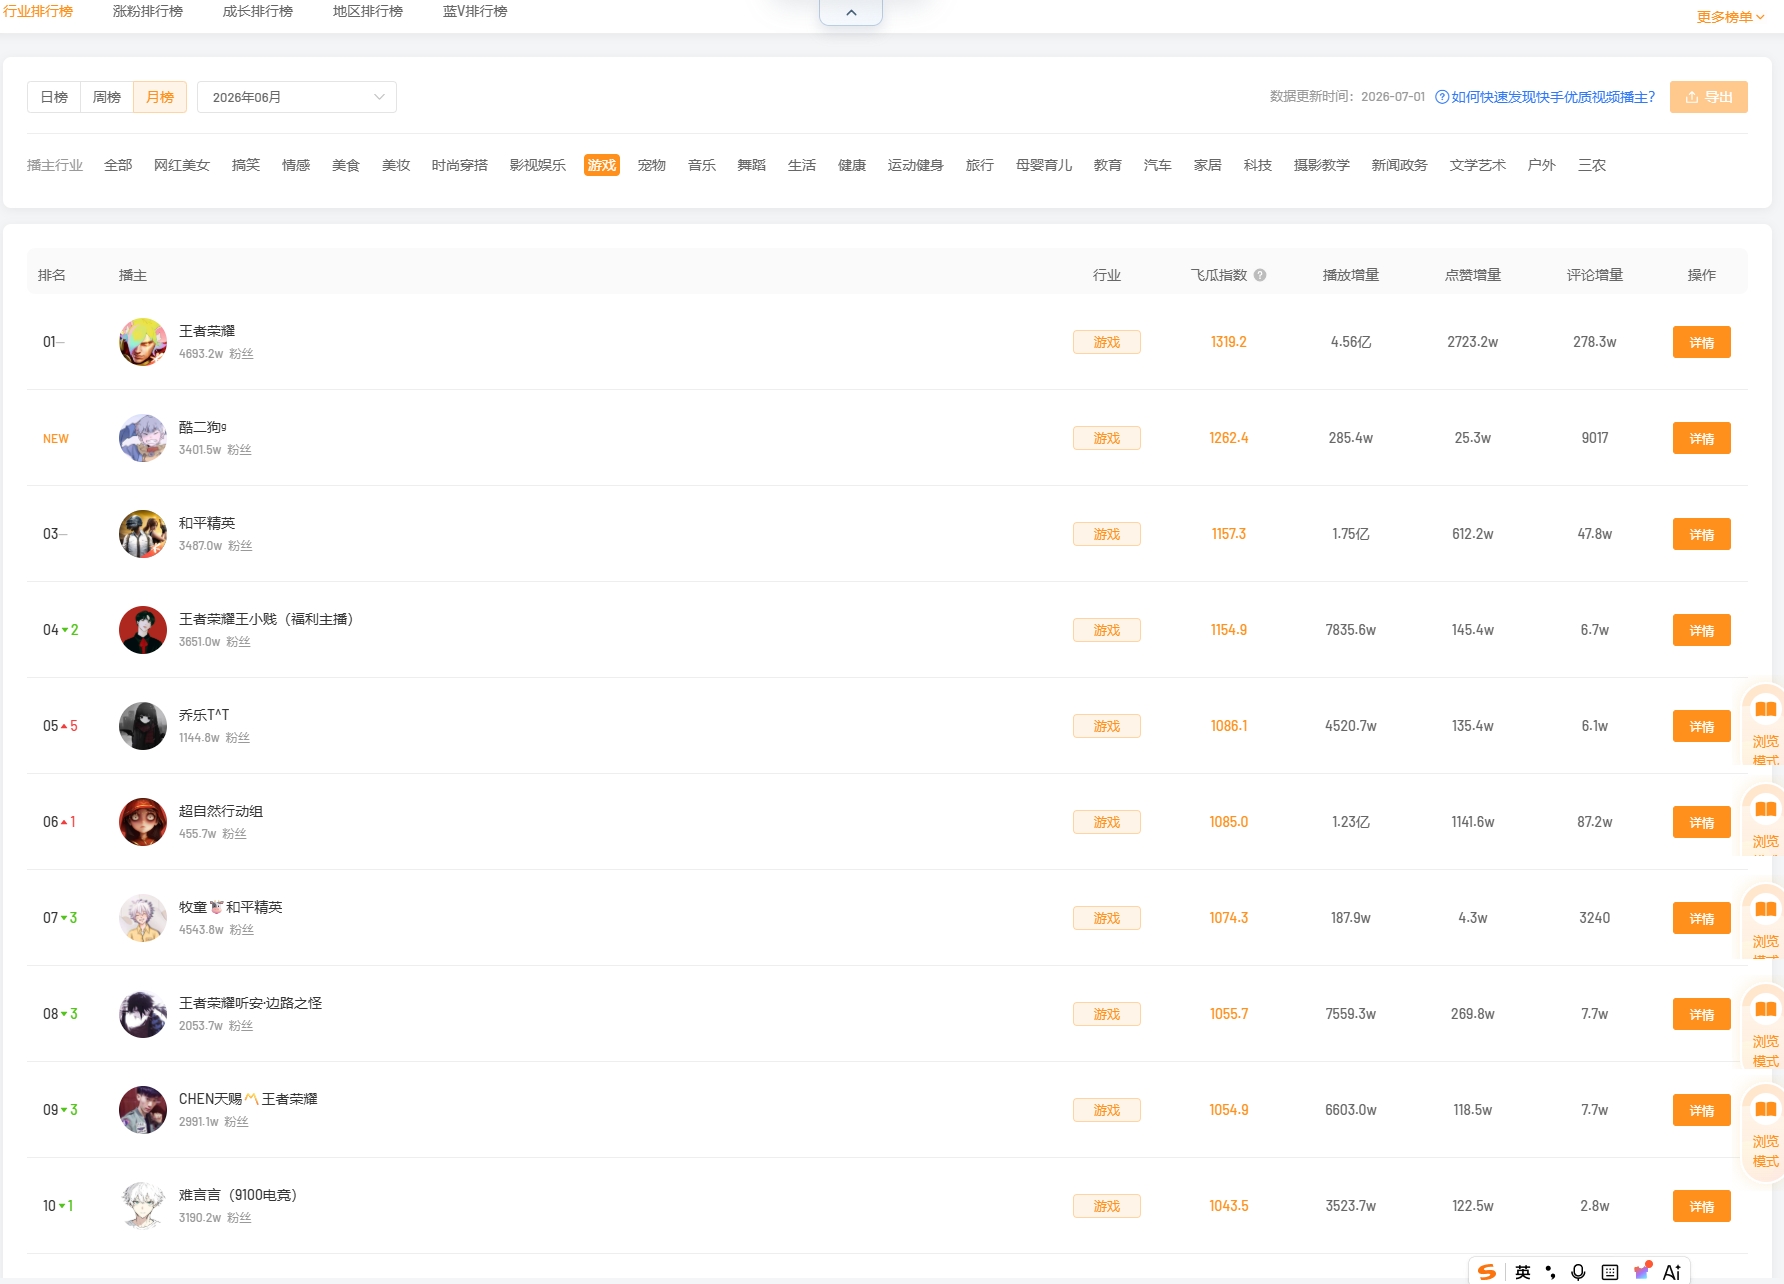1784x1284 pixels.
Task: Switch to 成长排行榜 tab
Action: (258, 11)
